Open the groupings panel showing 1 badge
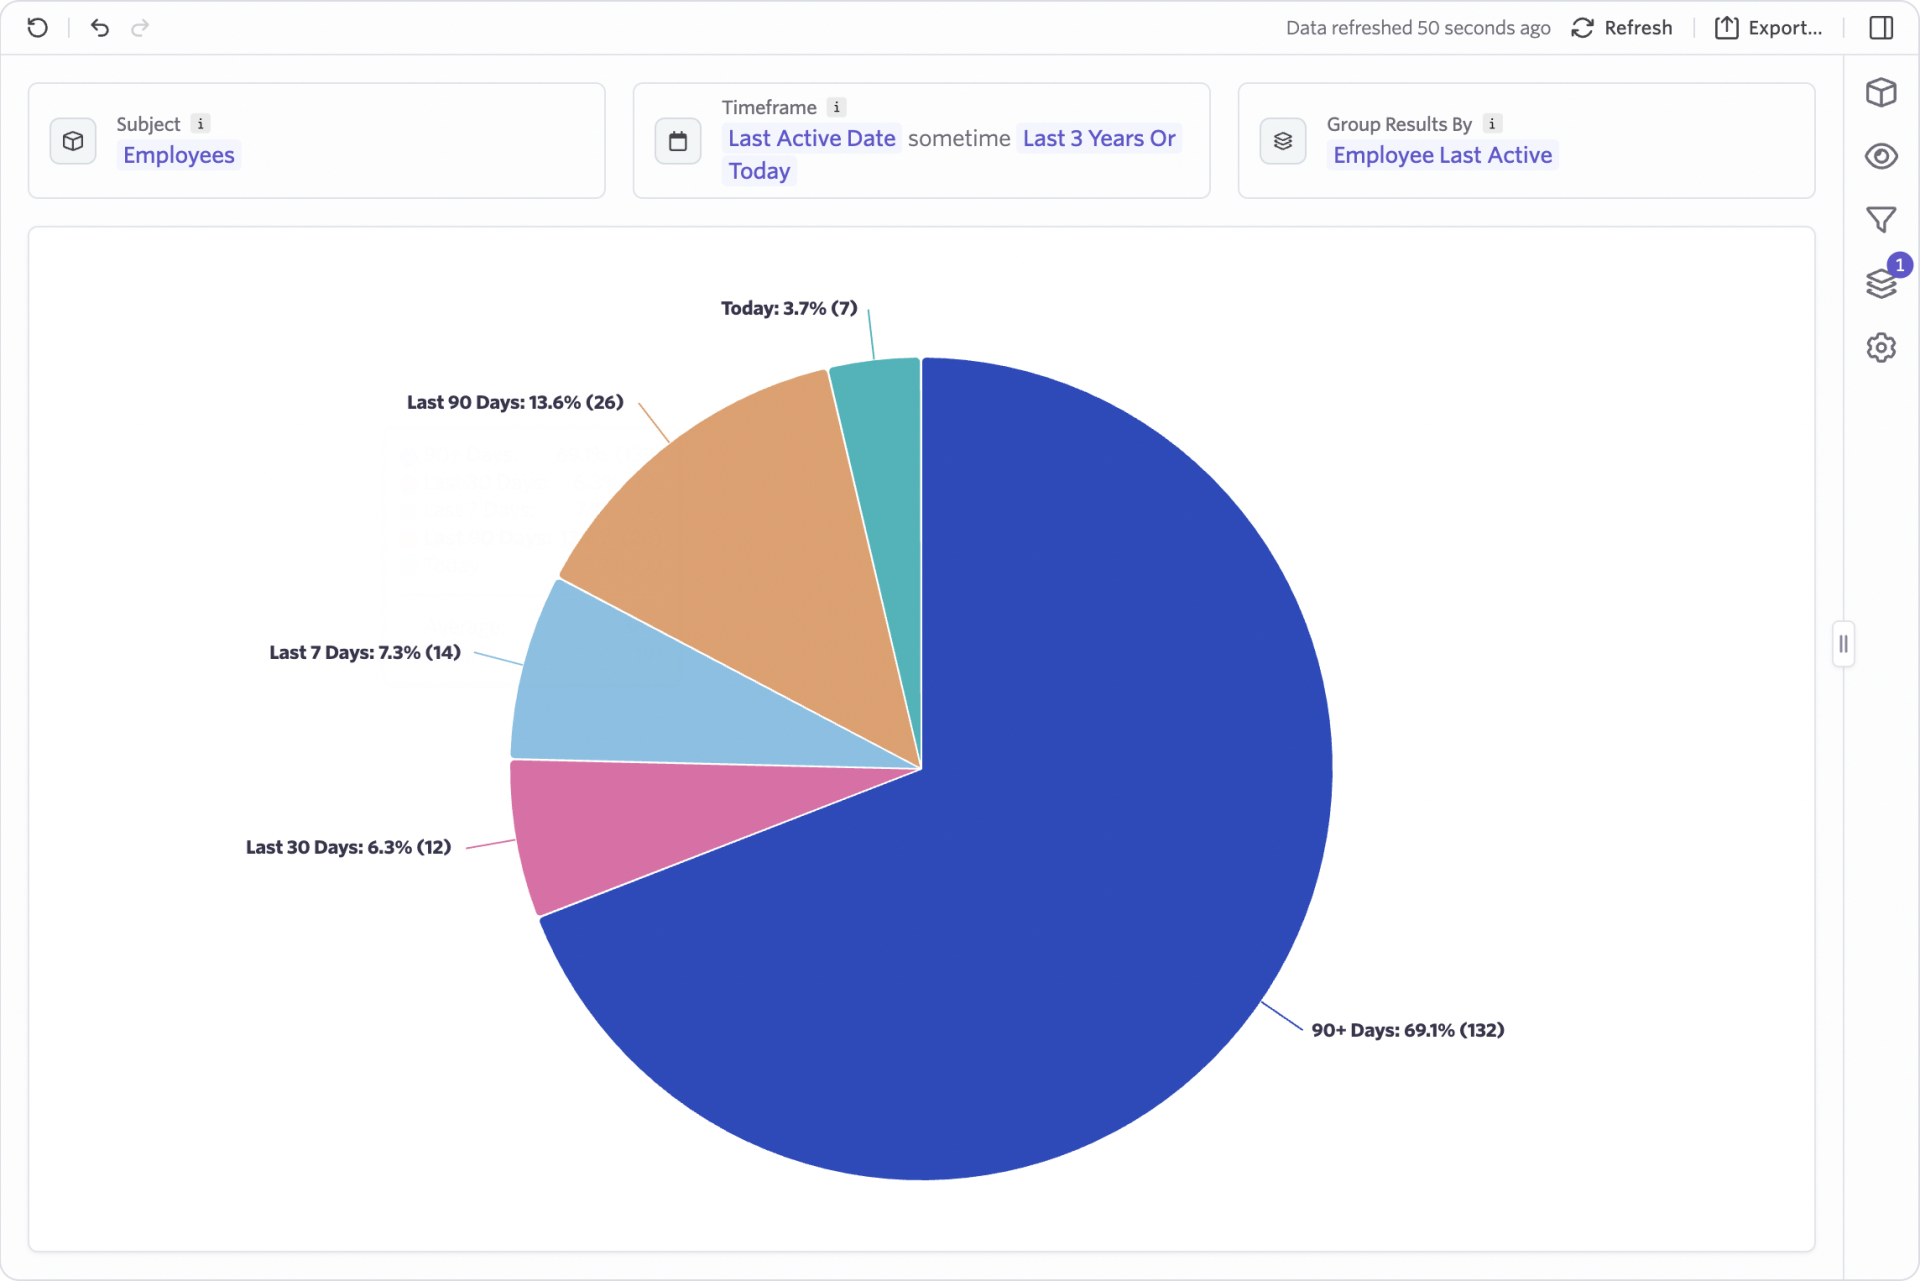Viewport: 1920px width, 1281px height. tap(1881, 283)
